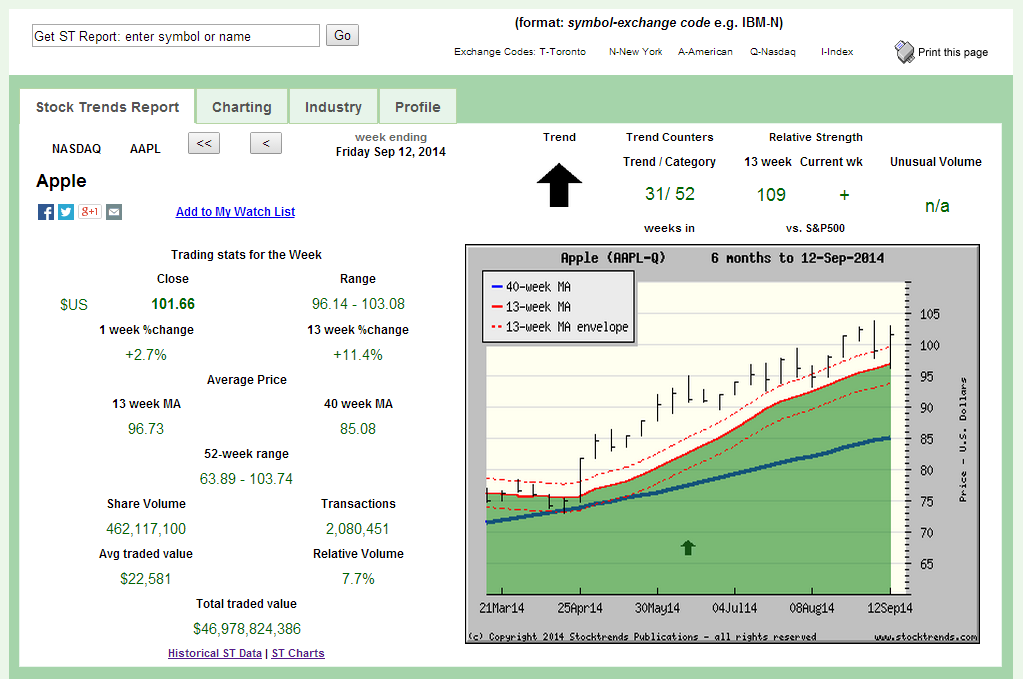
Task: Click the Trading stats for the Week heading
Action: pyautogui.click(x=246, y=255)
